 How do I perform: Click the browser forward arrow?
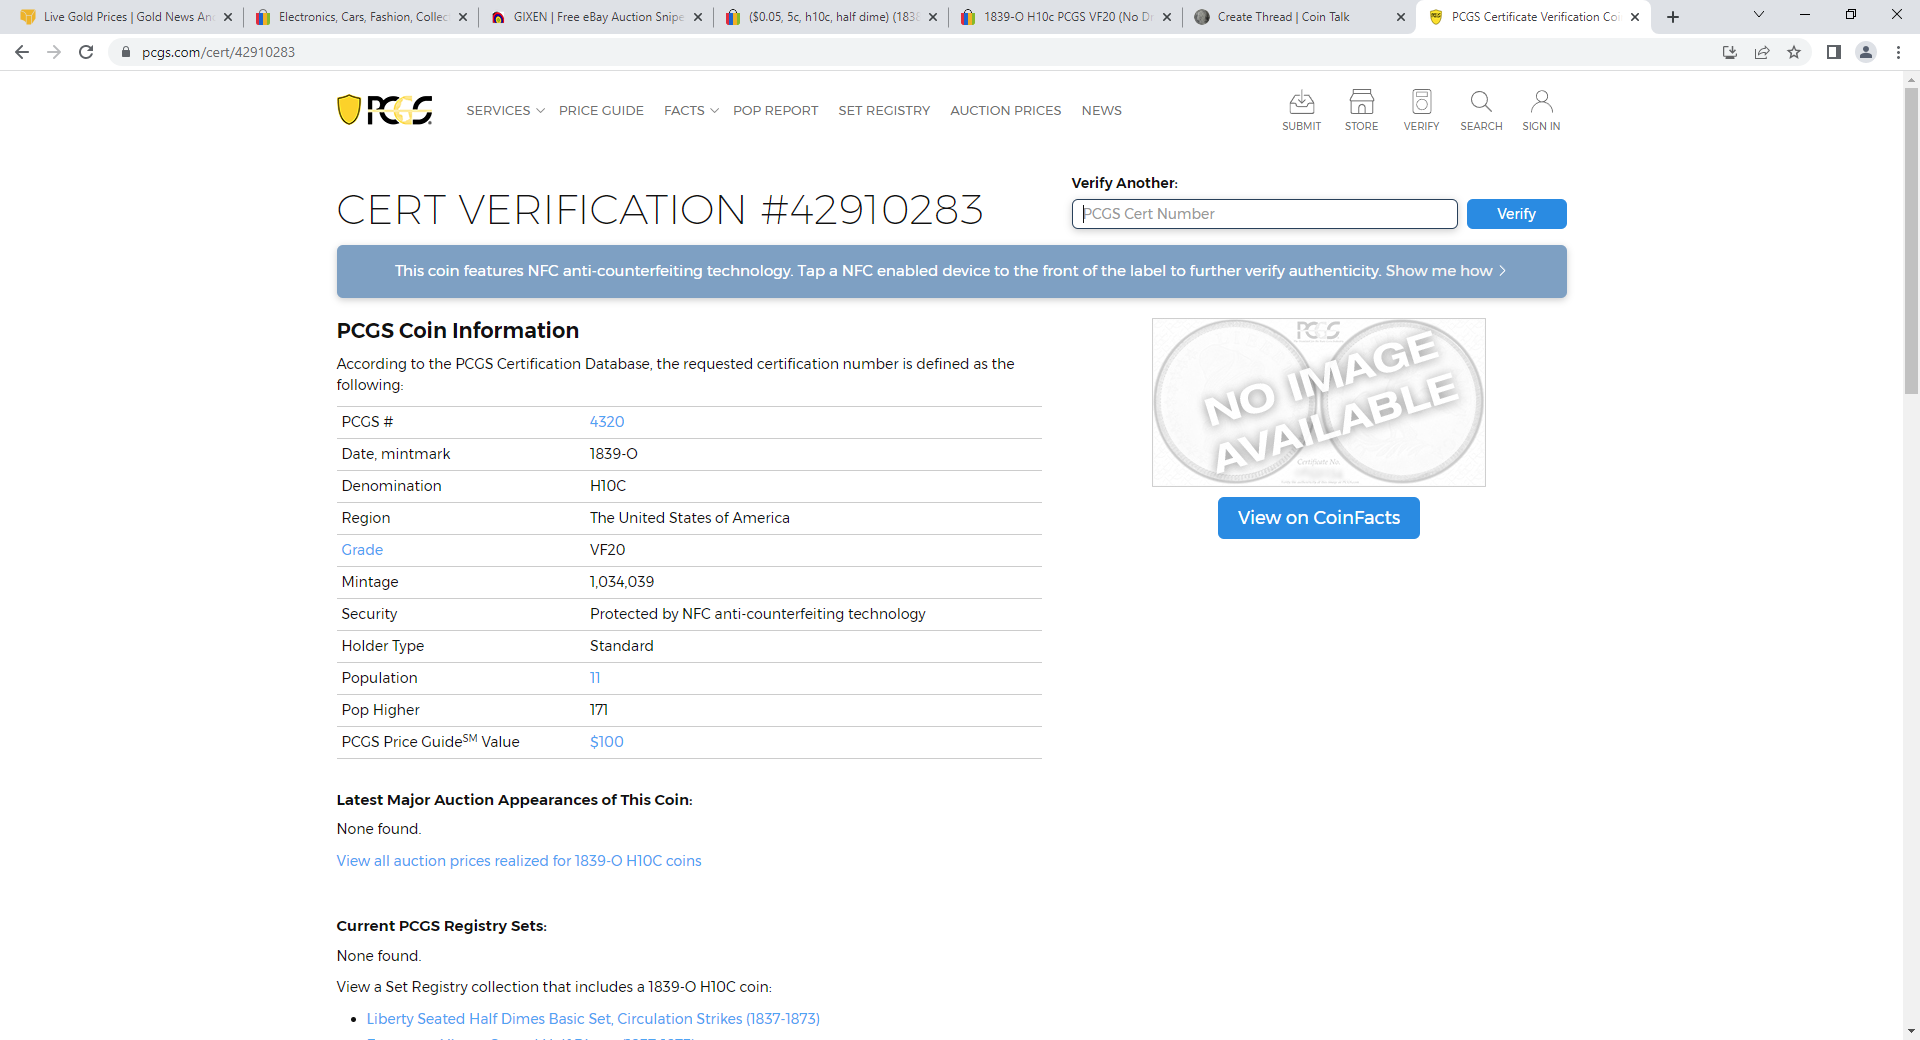point(54,52)
